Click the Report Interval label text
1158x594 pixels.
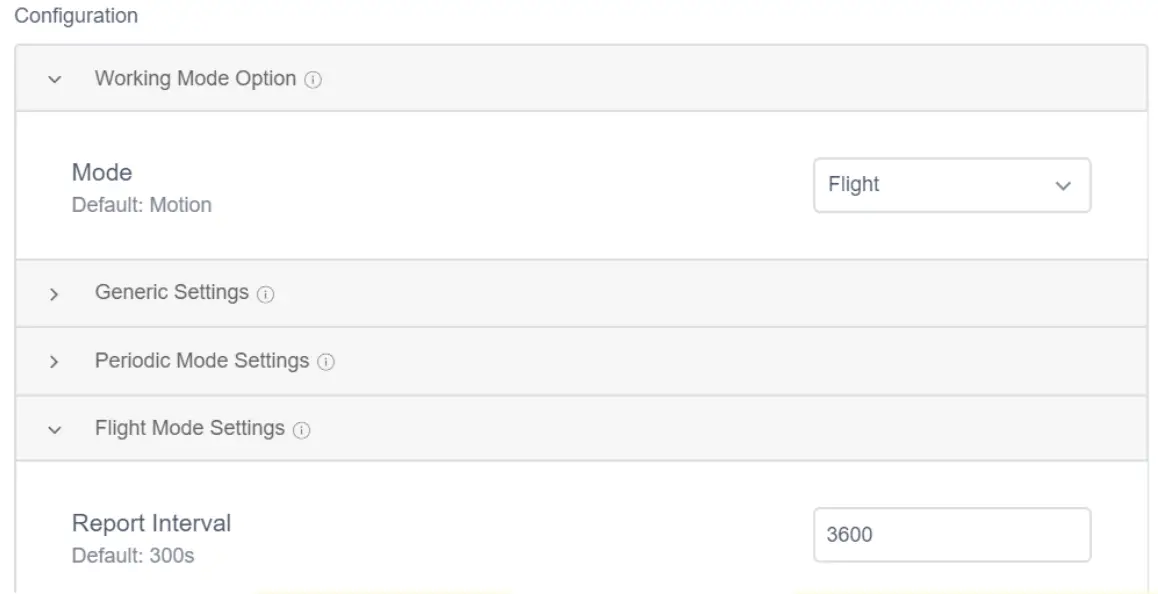(x=151, y=523)
